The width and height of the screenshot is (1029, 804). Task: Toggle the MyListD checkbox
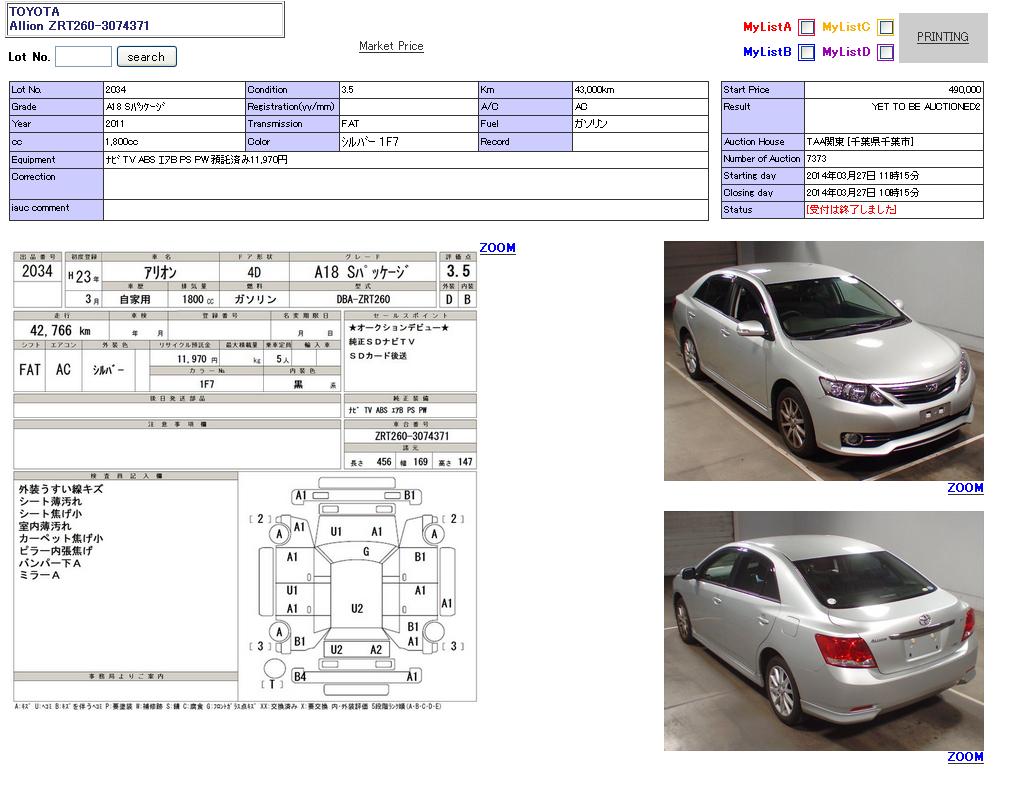tap(885, 53)
